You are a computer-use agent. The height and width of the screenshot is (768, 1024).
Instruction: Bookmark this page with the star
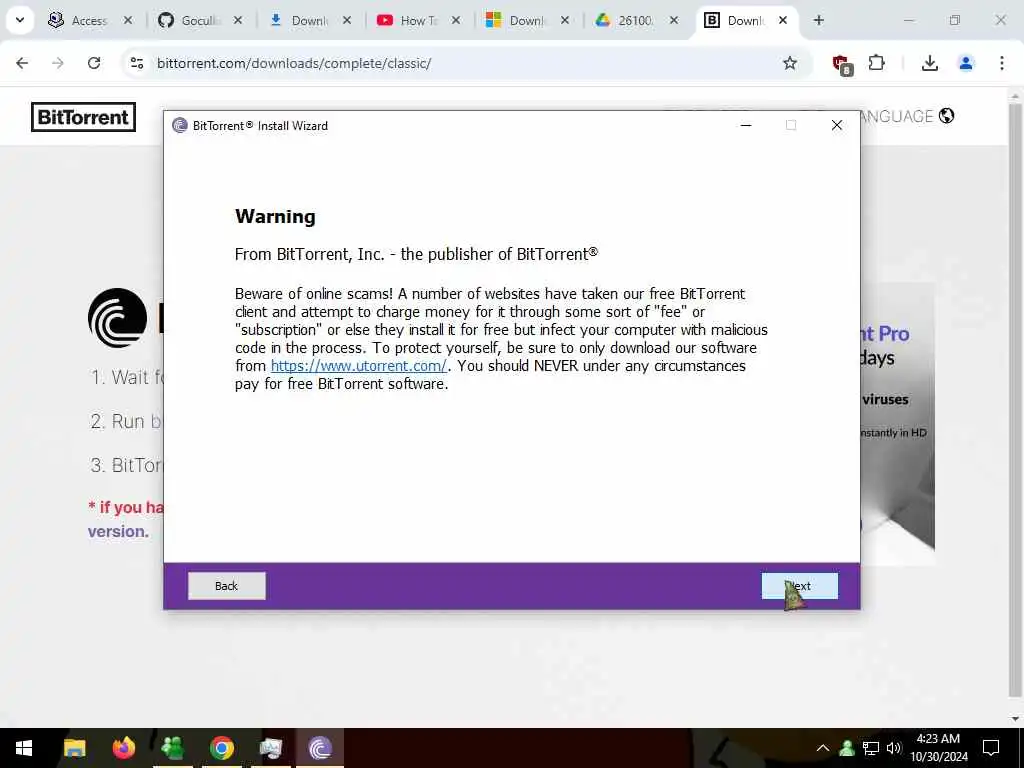click(790, 63)
